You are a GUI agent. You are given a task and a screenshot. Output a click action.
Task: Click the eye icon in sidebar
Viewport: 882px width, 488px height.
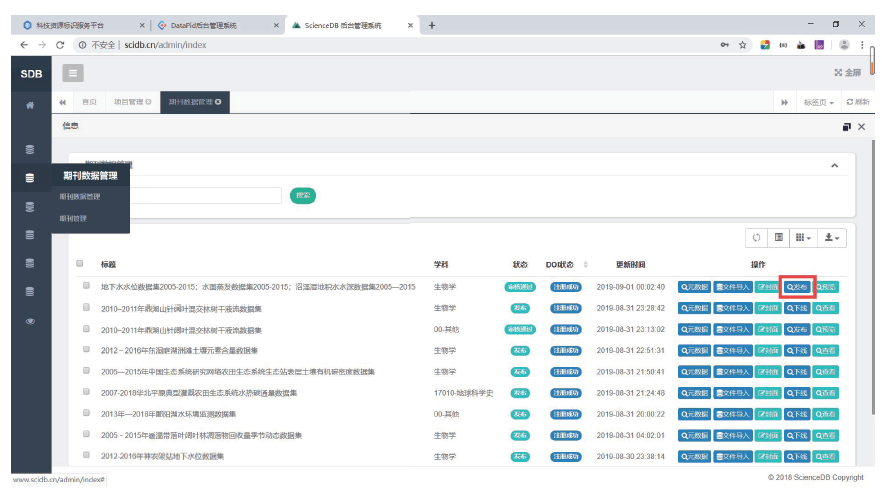coord(30,321)
